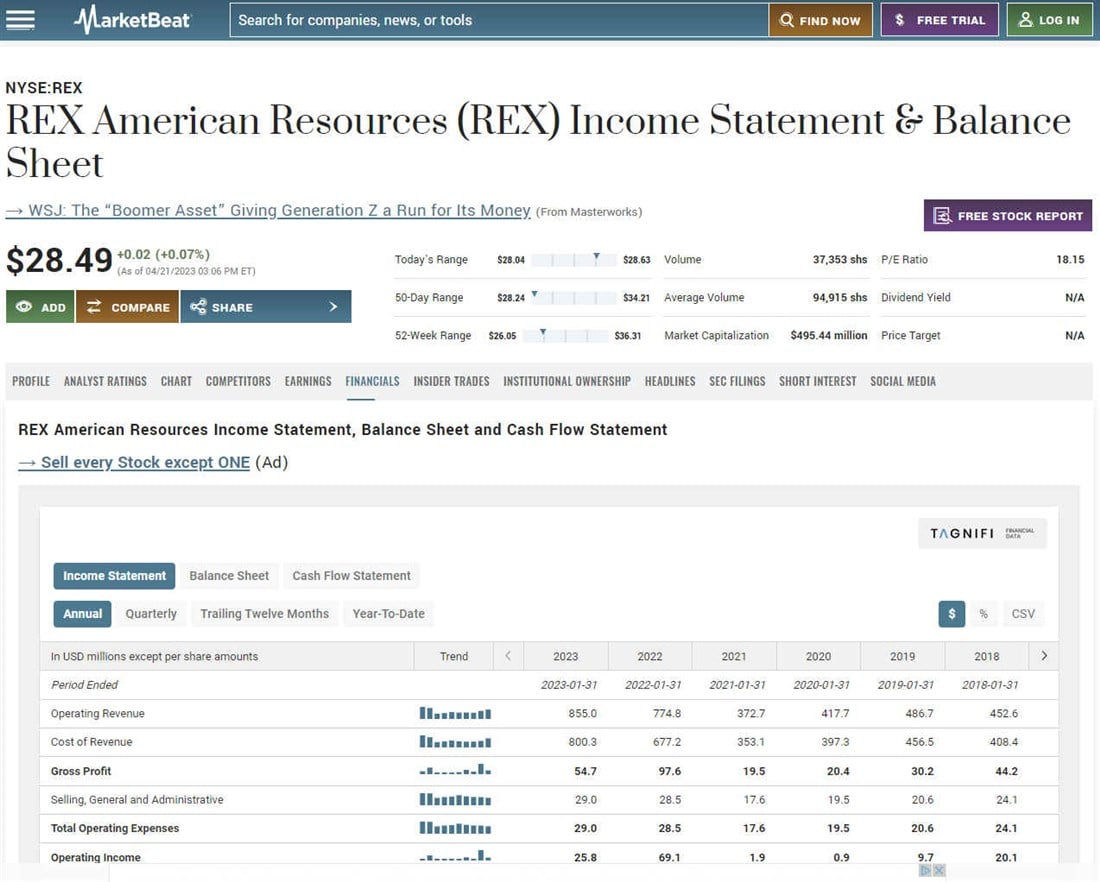Click the Operating Income row label
The width and height of the screenshot is (1100, 882).
point(95,857)
